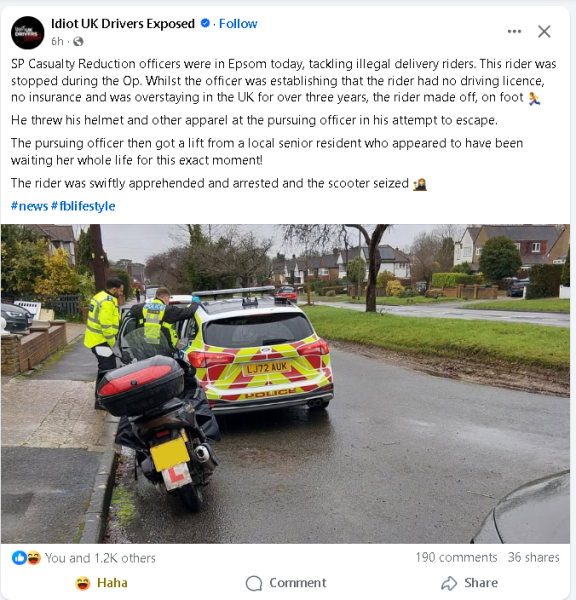Click the speech bubble comment icon

(x=254, y=584)
